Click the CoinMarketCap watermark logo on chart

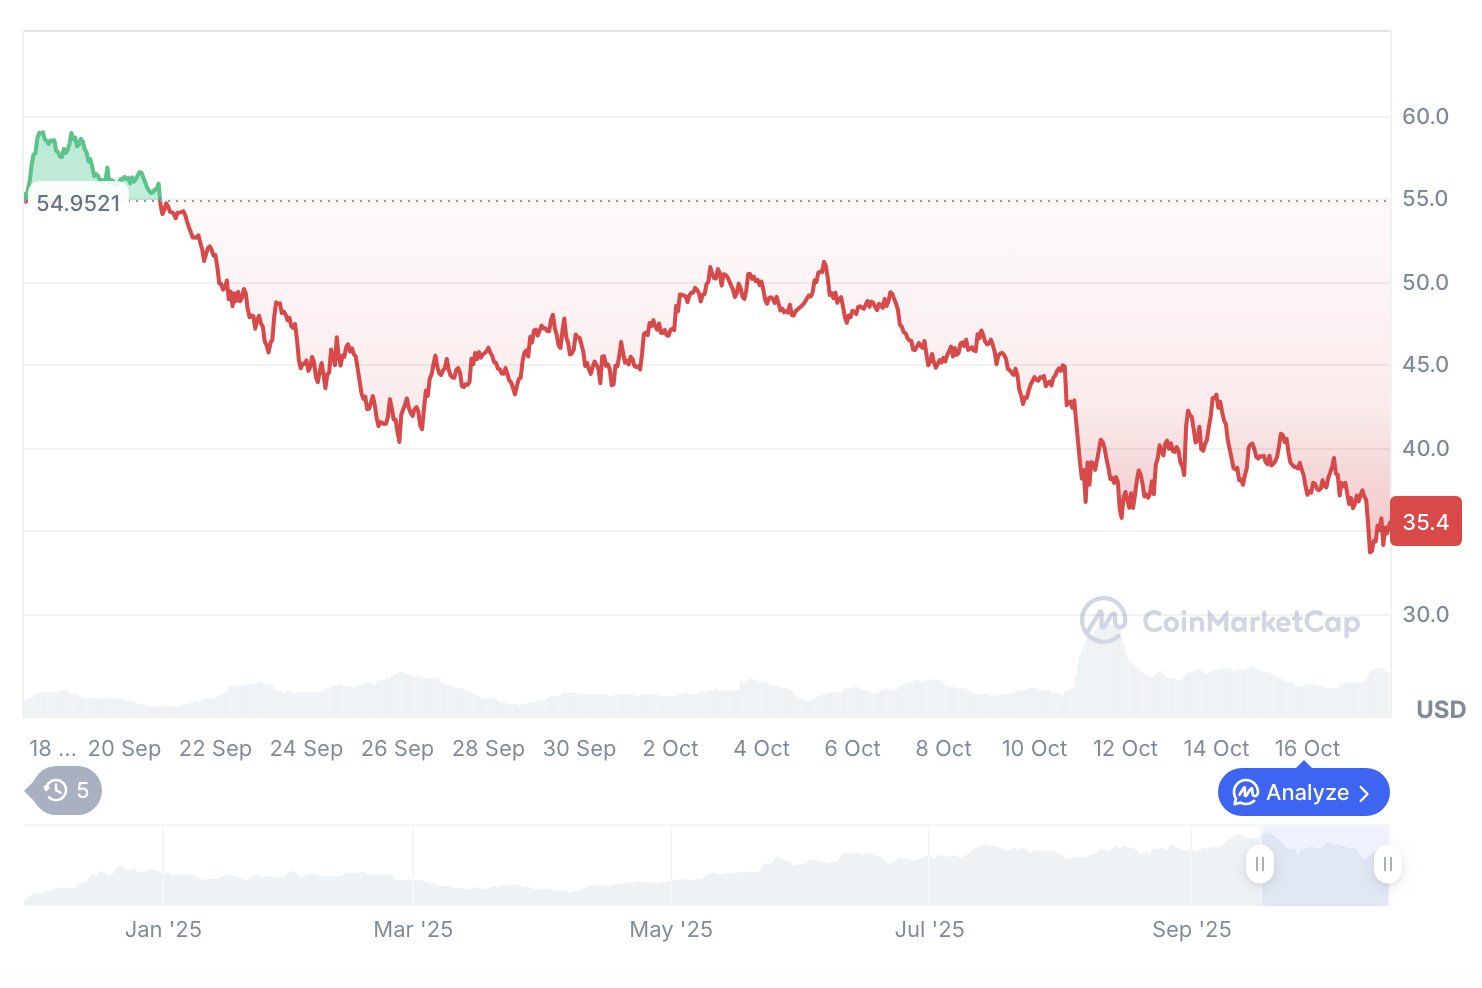[1104, 621]
